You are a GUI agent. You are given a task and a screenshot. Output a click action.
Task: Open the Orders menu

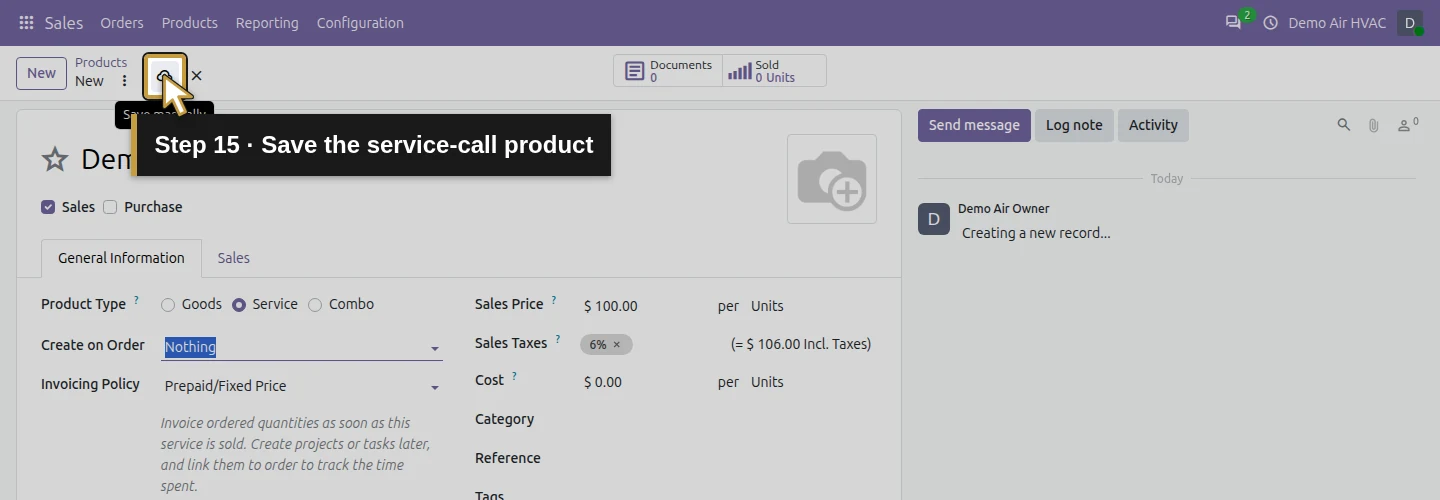pos(122,23)
